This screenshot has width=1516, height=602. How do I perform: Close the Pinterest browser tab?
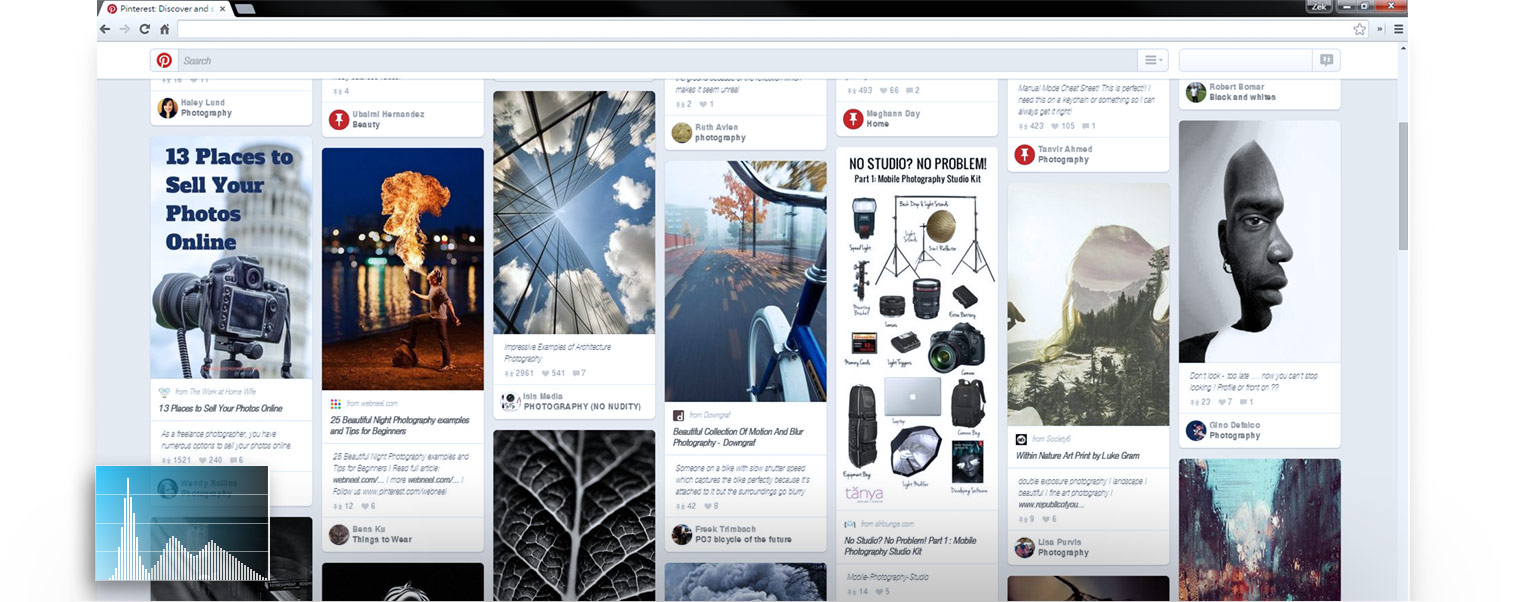click(223, 8)
